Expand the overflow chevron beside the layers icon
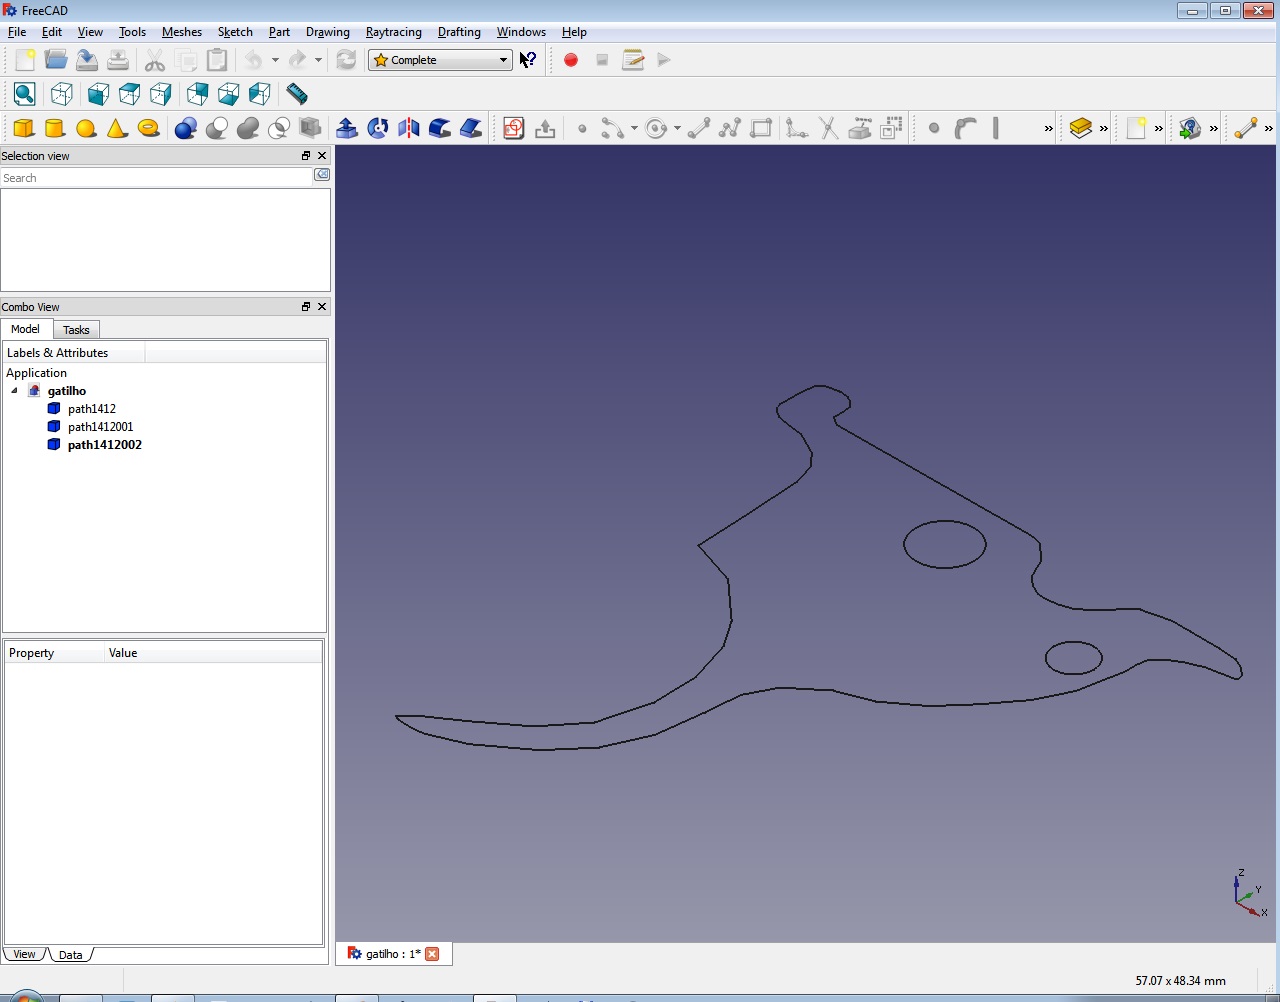The width and height of the screenshot is (1280, 1002). point(1103,128)
